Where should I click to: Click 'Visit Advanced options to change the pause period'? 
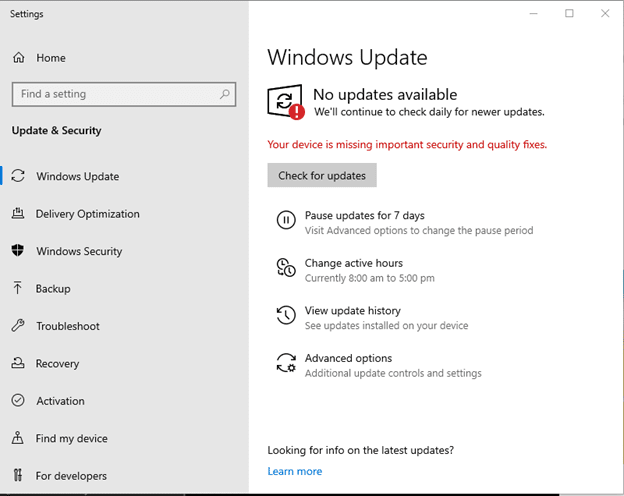[x=419, y=230]
